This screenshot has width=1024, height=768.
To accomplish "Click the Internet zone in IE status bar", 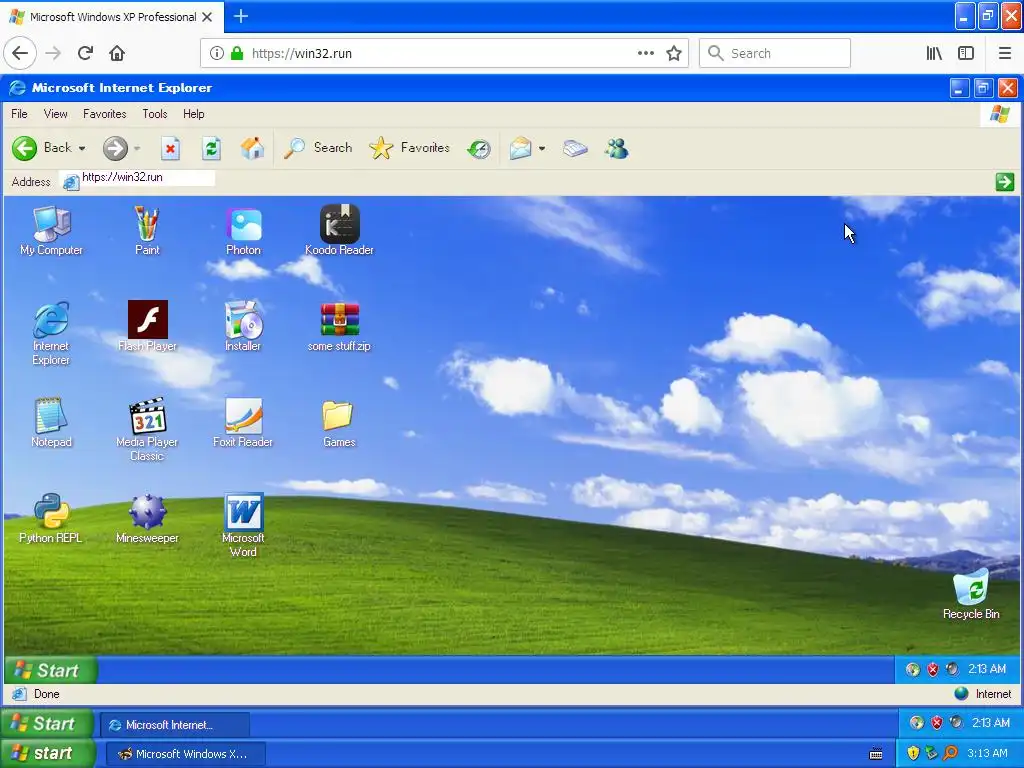I will (x=983, y=694).
